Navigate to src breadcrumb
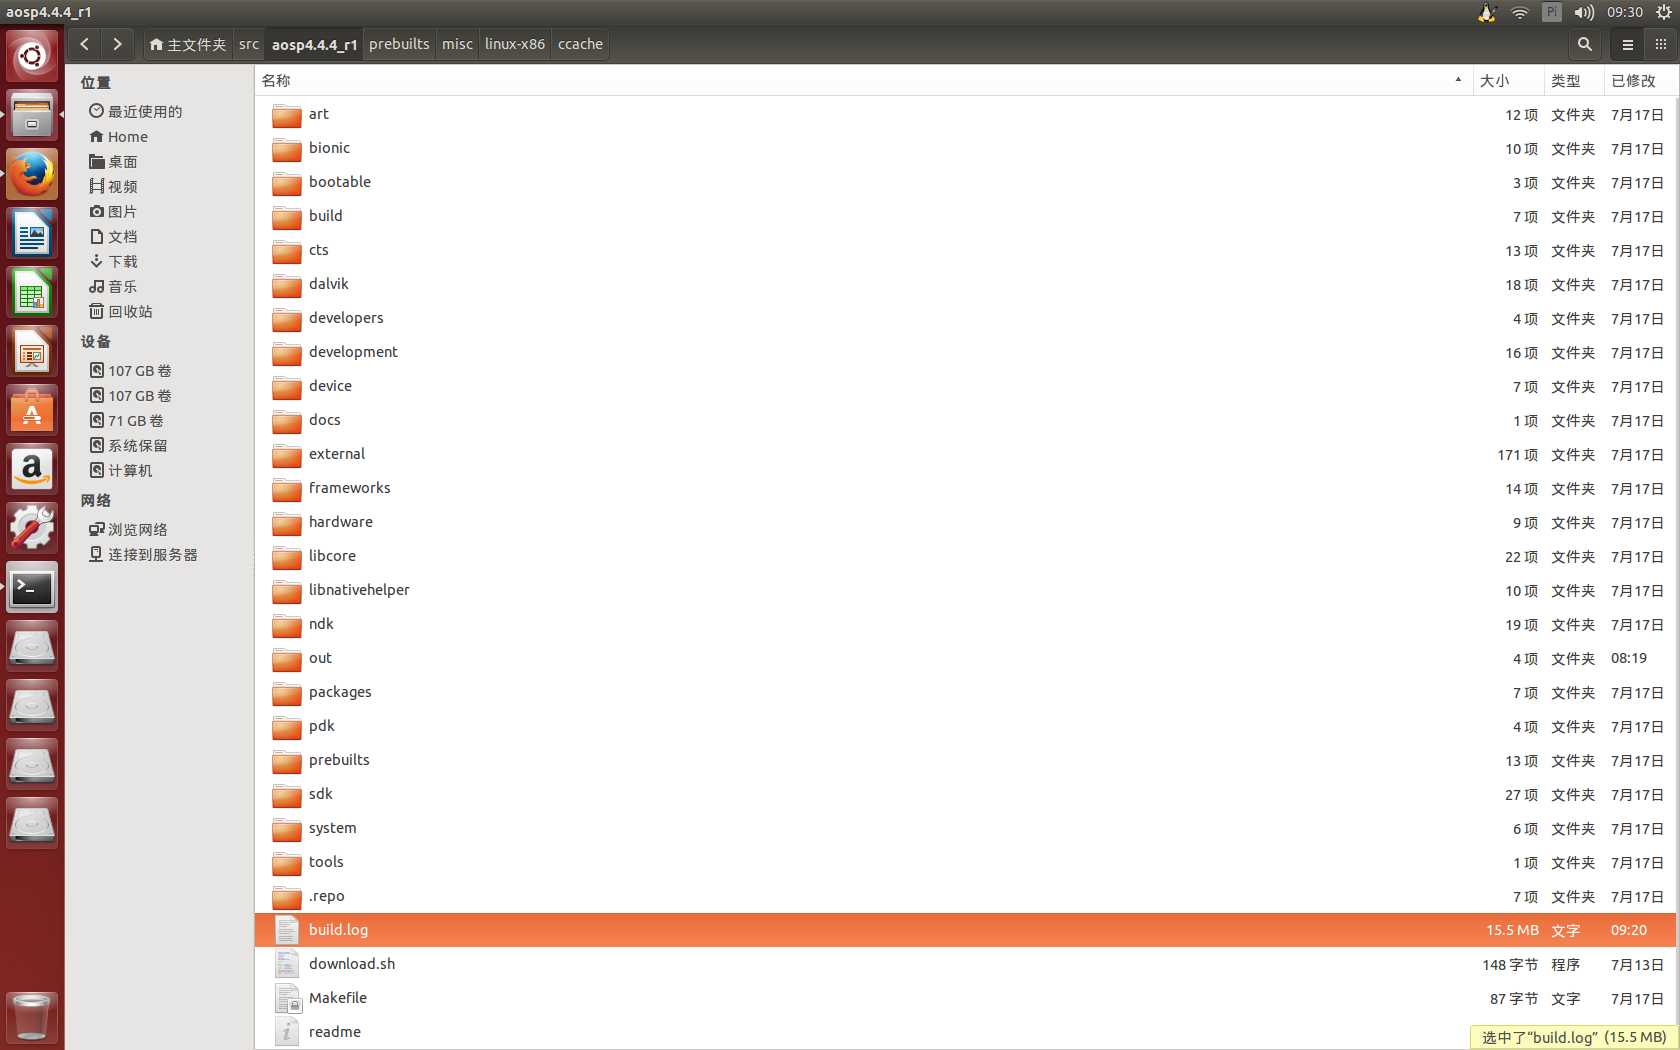1680x1050 pixels. coord(249,44)
